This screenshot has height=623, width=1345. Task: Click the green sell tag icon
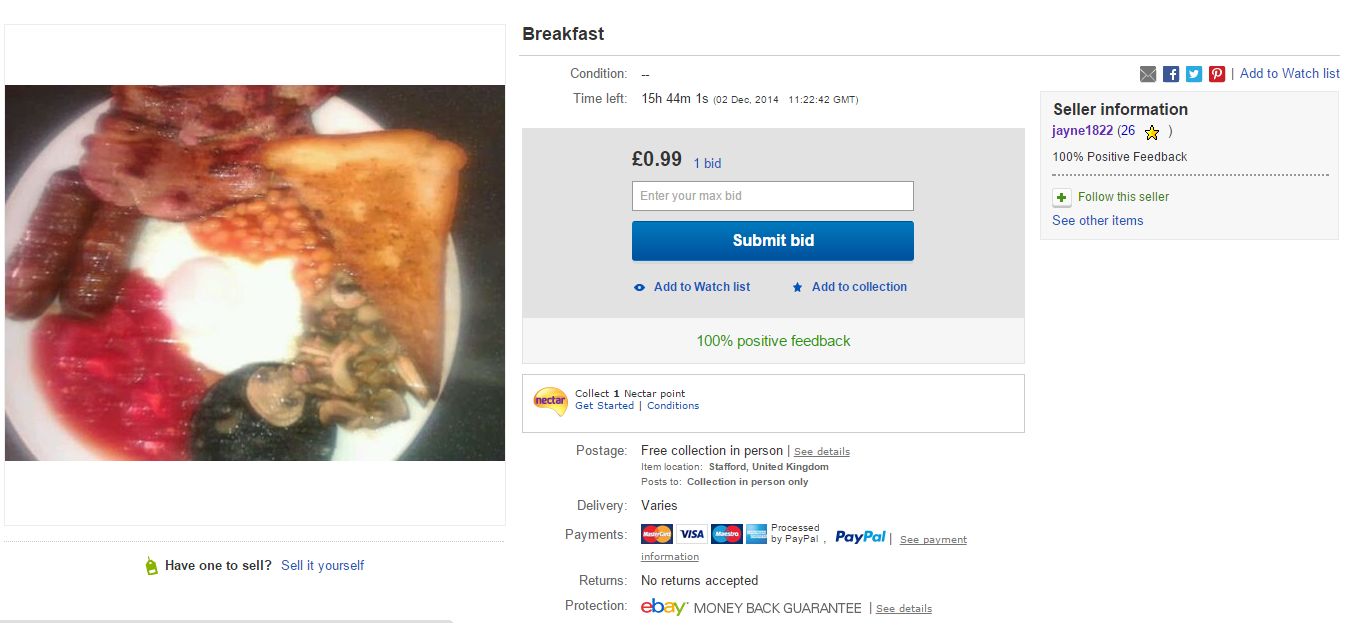click(x=151, y=566)
